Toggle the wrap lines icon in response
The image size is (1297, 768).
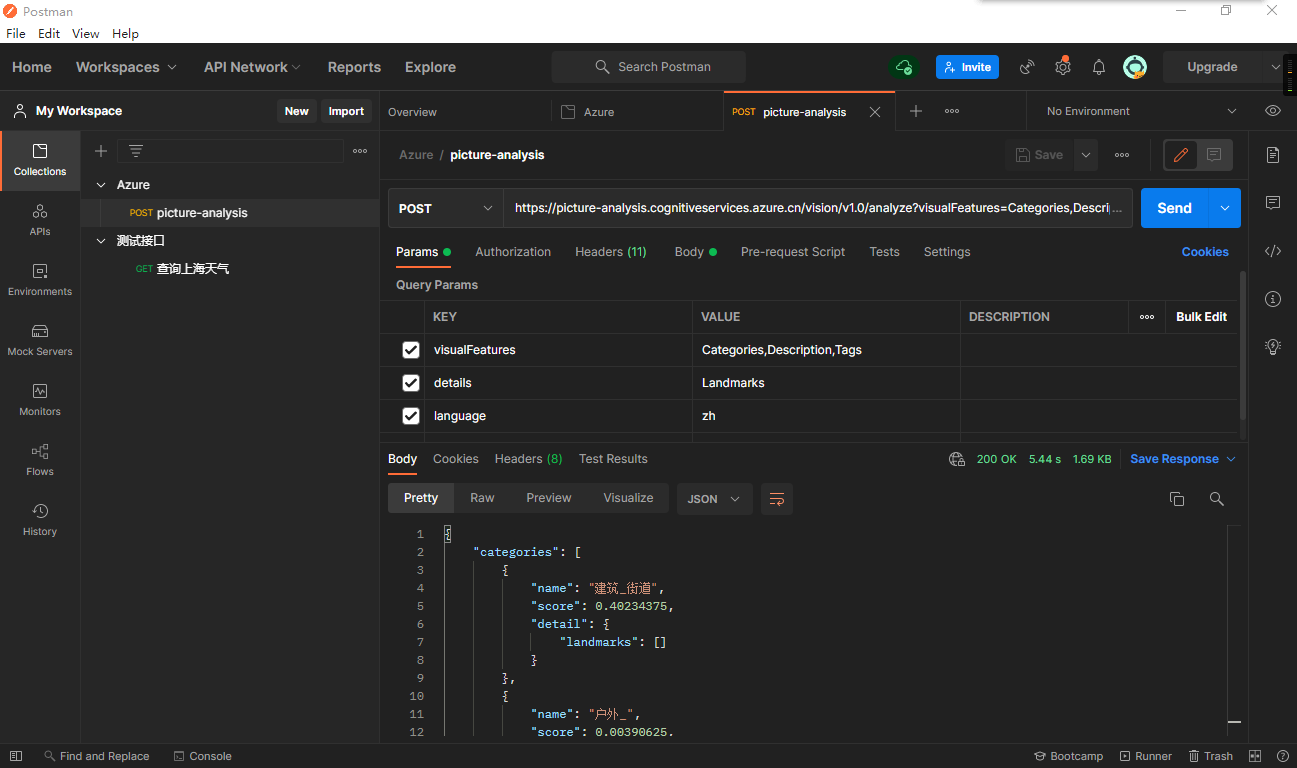(x=777, y=498)
